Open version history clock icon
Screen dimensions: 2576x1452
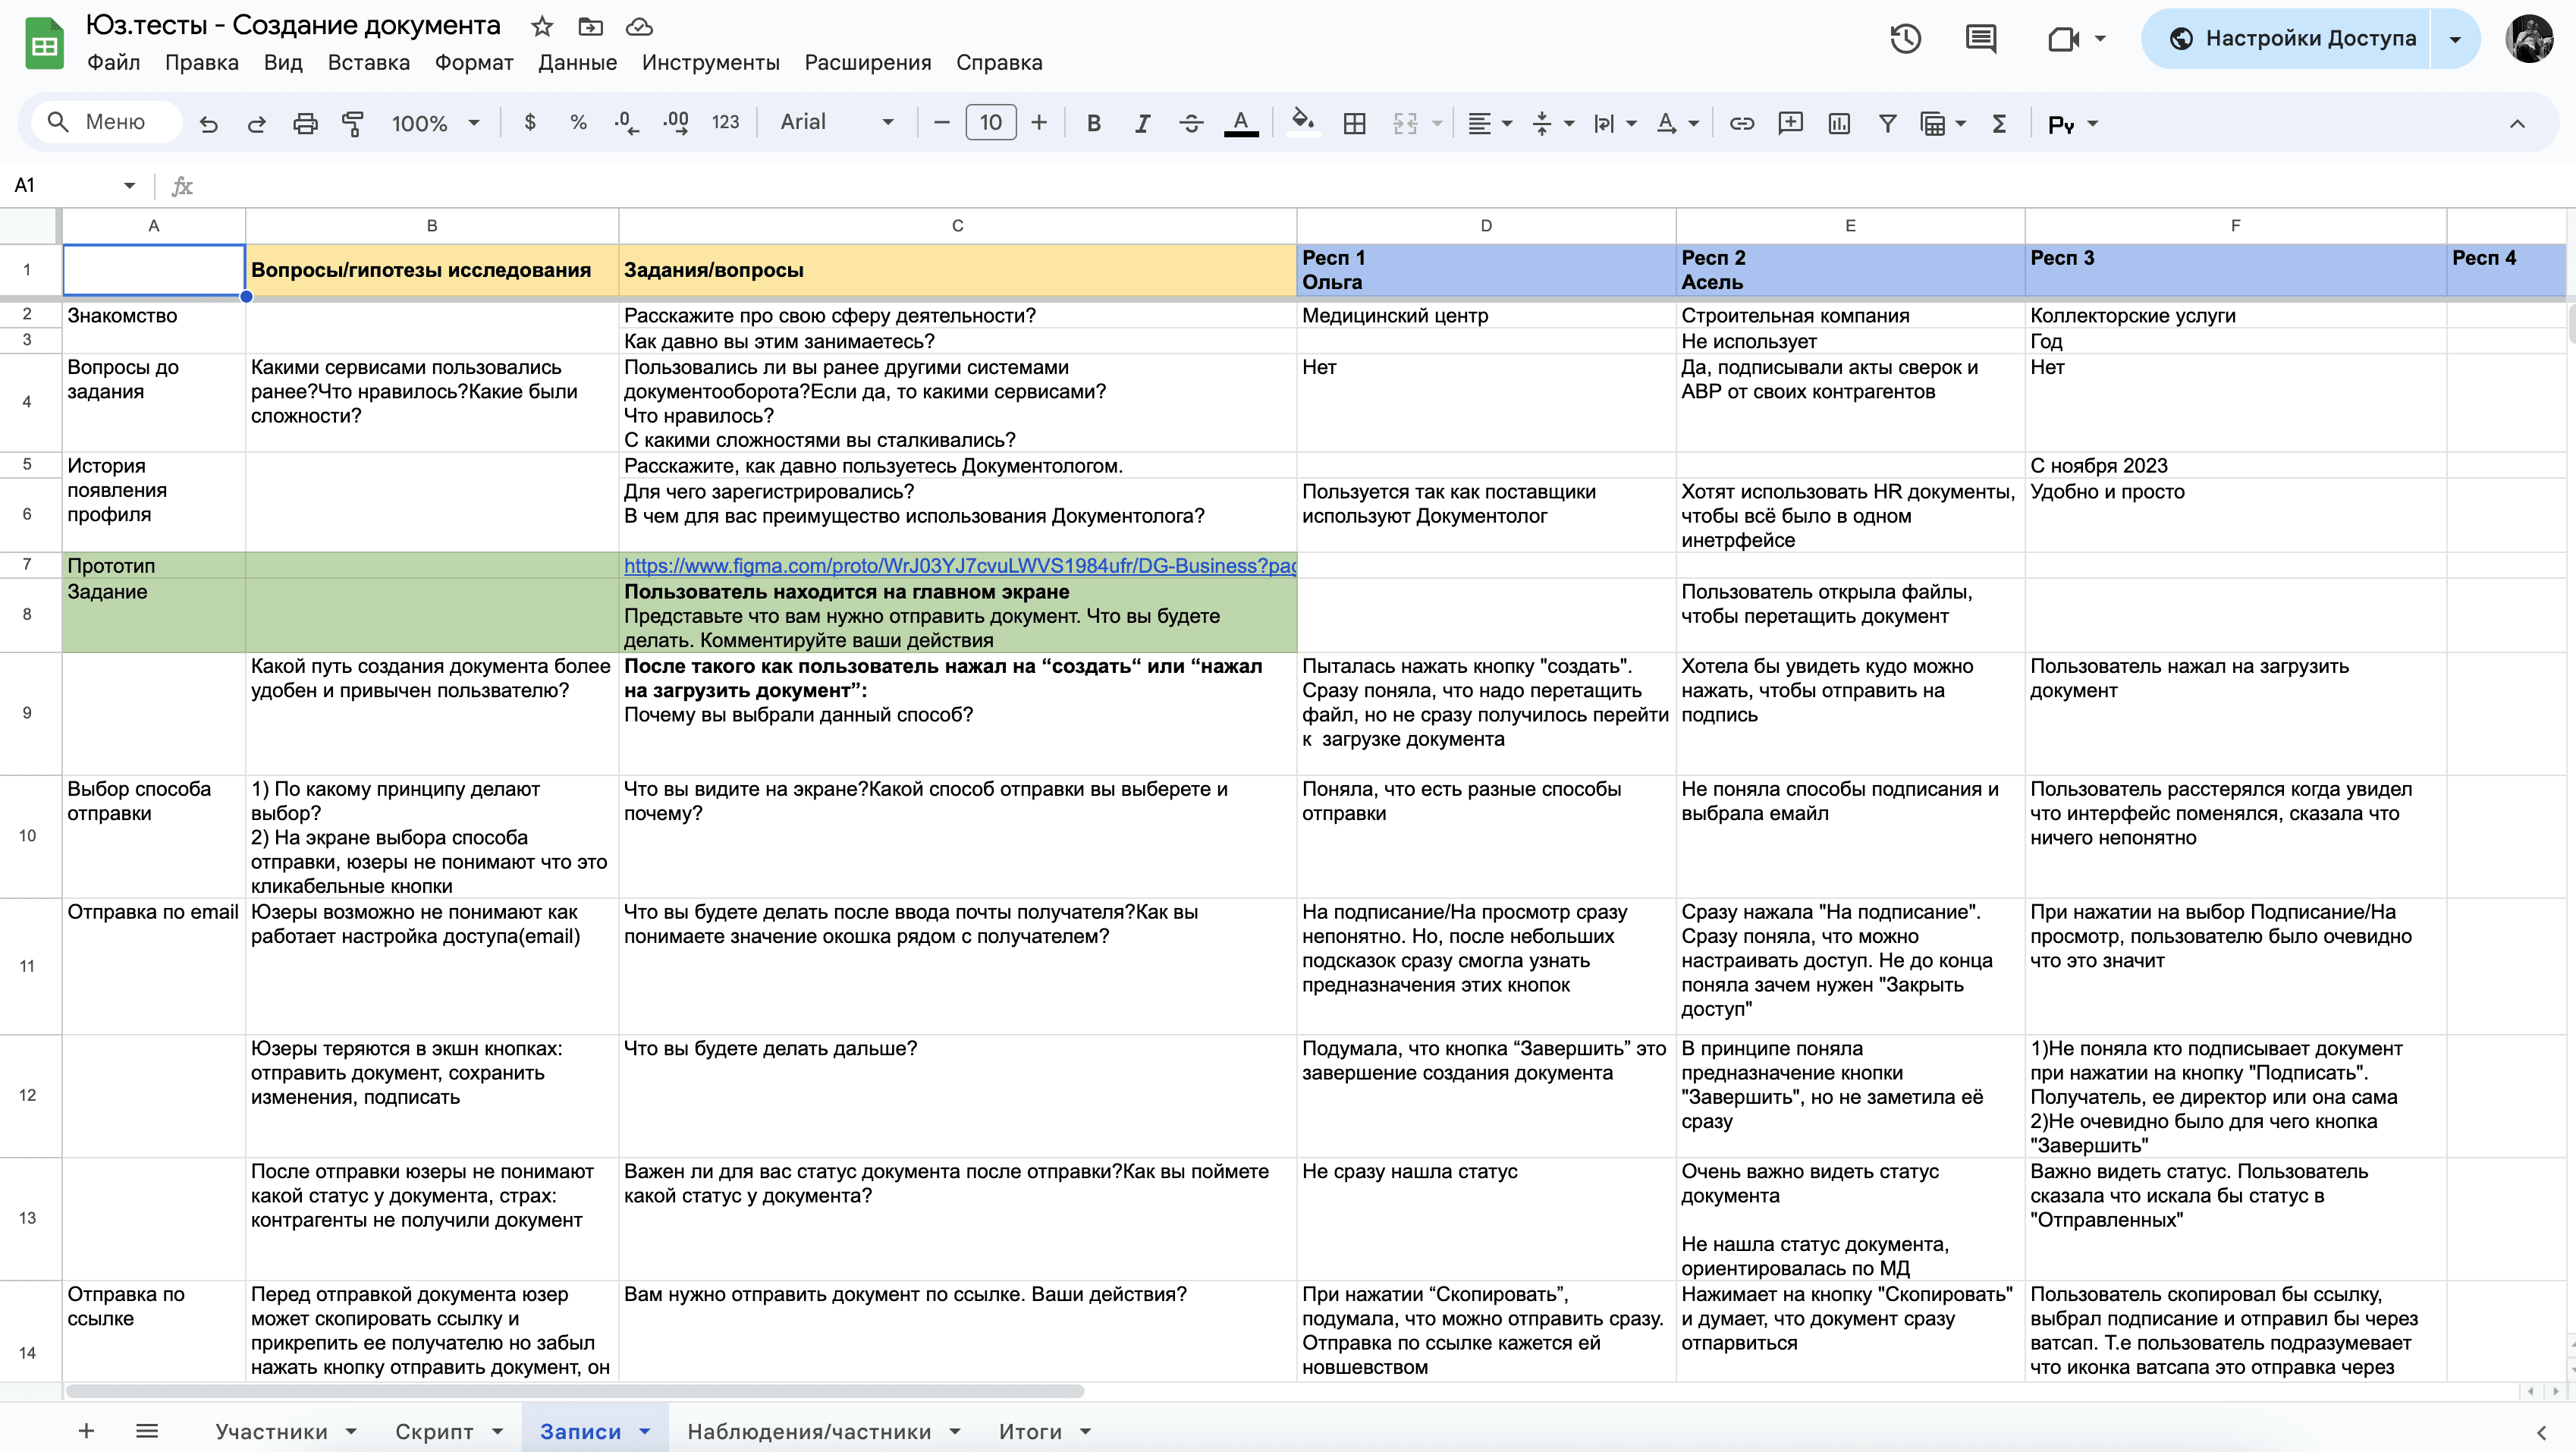[1905, 39]
